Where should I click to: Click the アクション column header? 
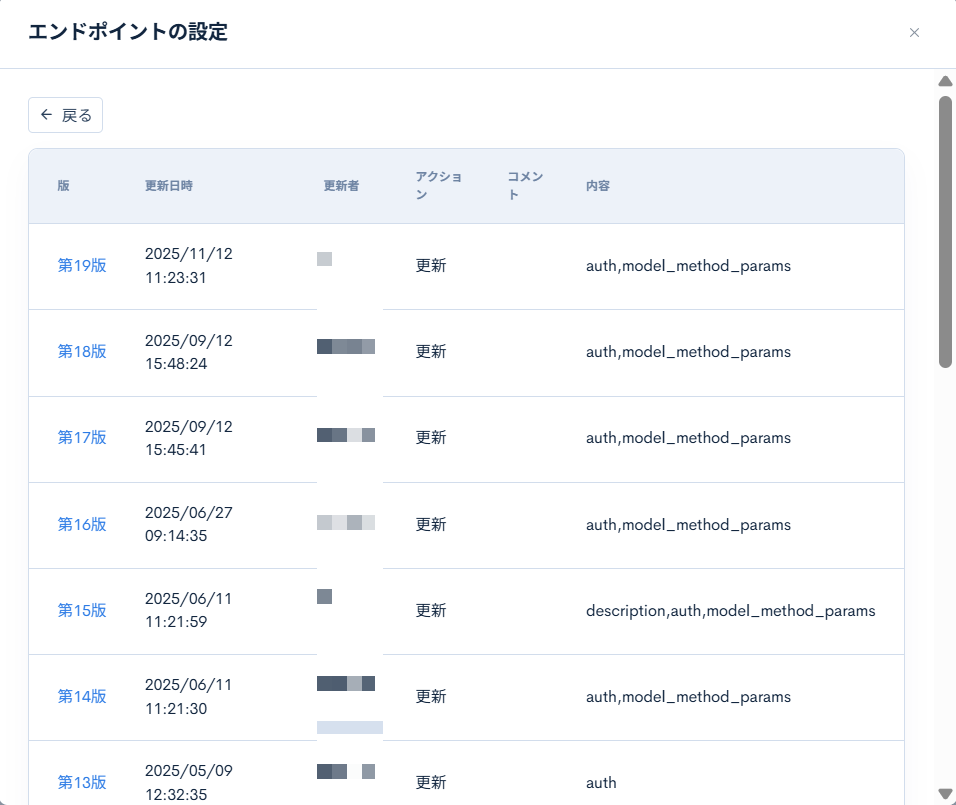click(x=438, y=185)
